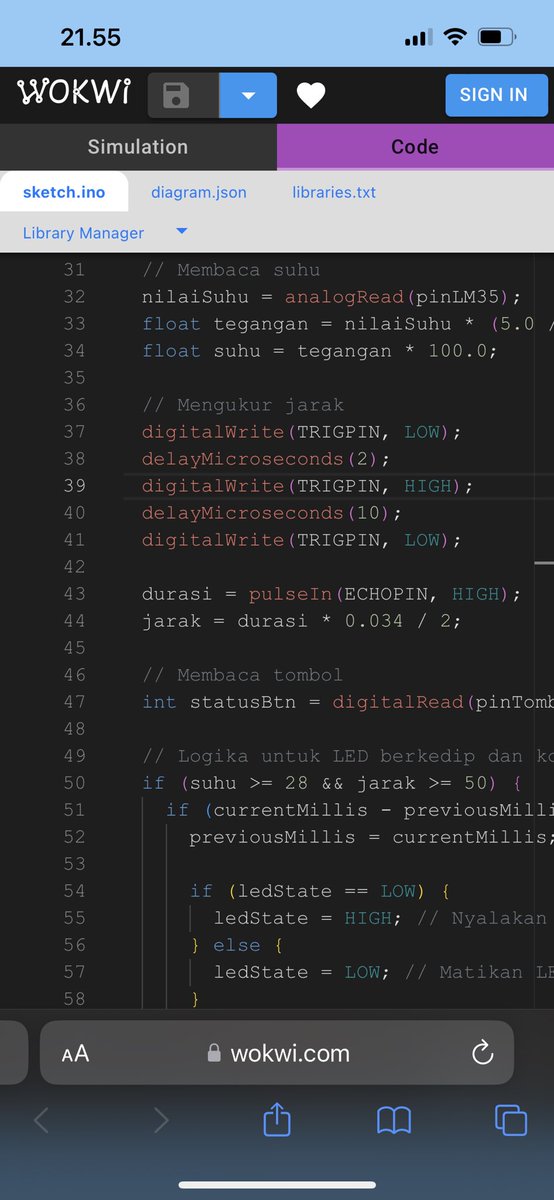Open the sketch.ino file tab
554x1200 pixels.
[64, 192]
